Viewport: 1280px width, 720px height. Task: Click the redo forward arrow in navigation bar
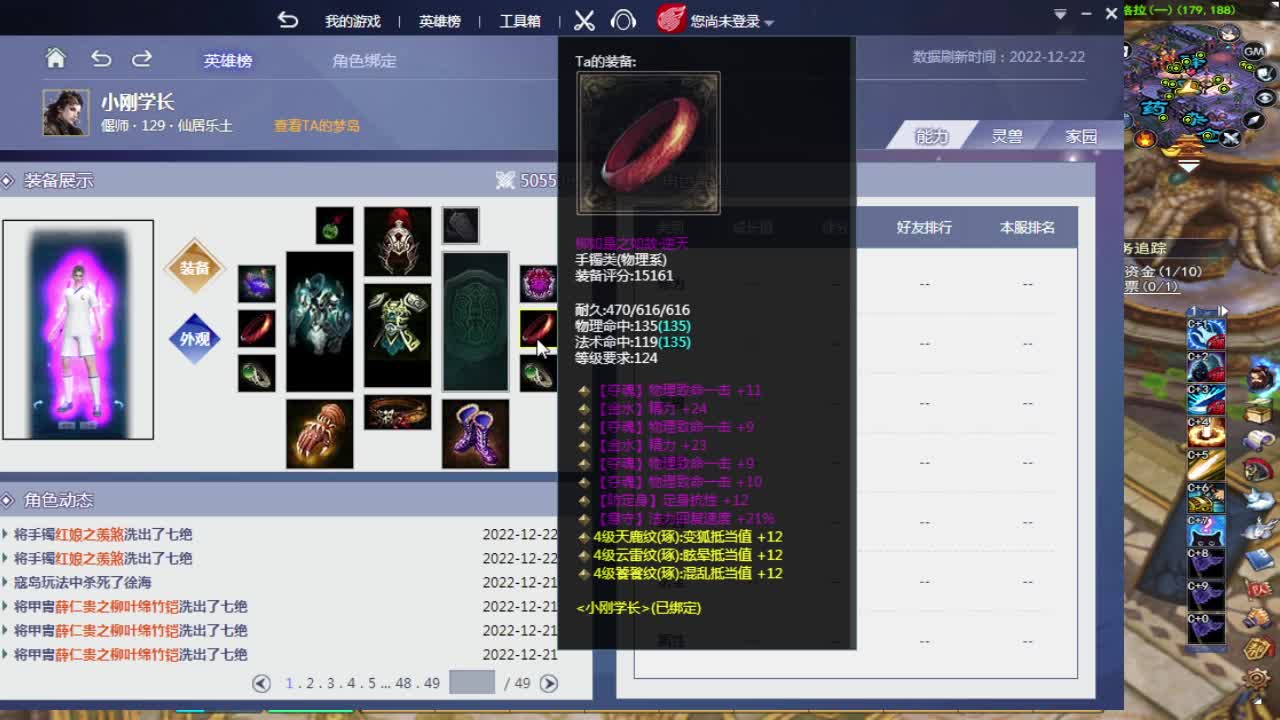click(x=142, y=59)
